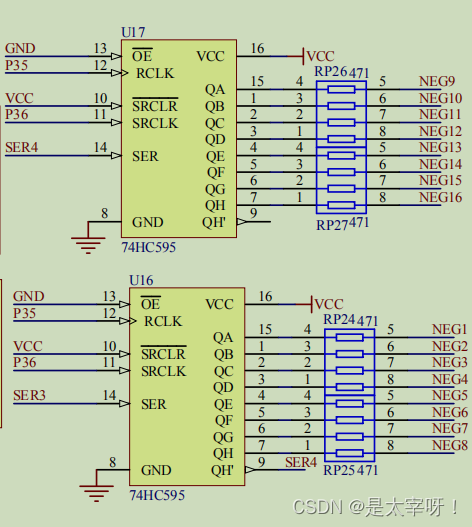Click the U17 ground symbol
Screen dimensions: 472x527
(x=88, y=245)
